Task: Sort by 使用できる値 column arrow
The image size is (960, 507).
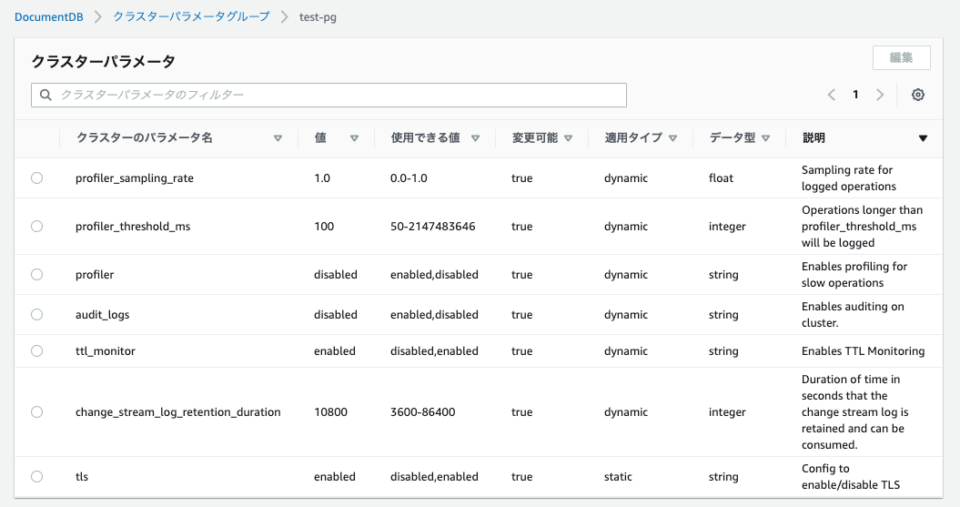Action: tap(475, 138)
